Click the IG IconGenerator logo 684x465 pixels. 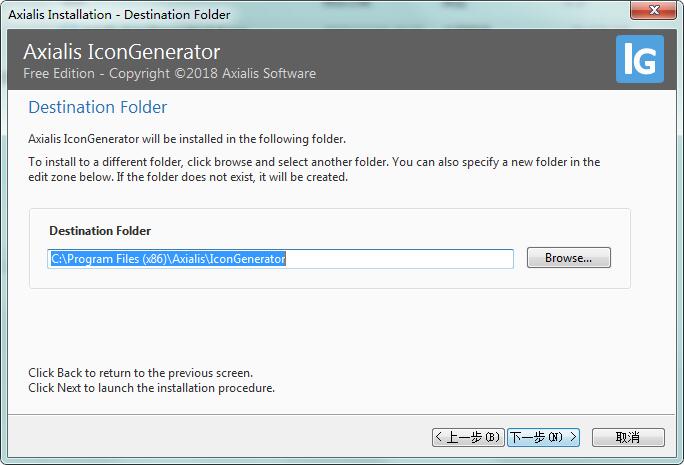click(640, 59)
